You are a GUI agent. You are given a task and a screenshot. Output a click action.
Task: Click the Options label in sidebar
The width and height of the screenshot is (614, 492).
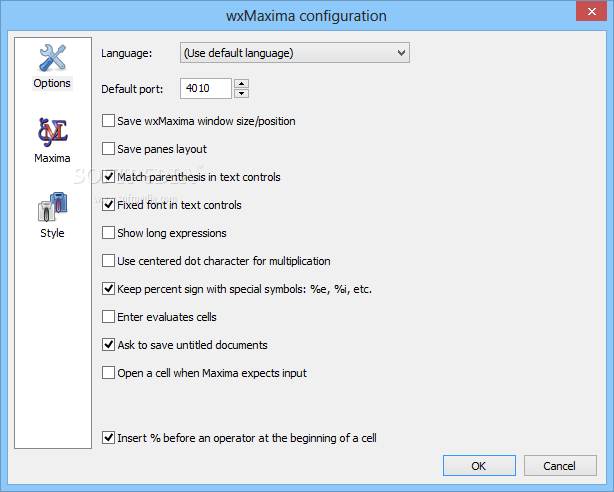tap(52, 83)
